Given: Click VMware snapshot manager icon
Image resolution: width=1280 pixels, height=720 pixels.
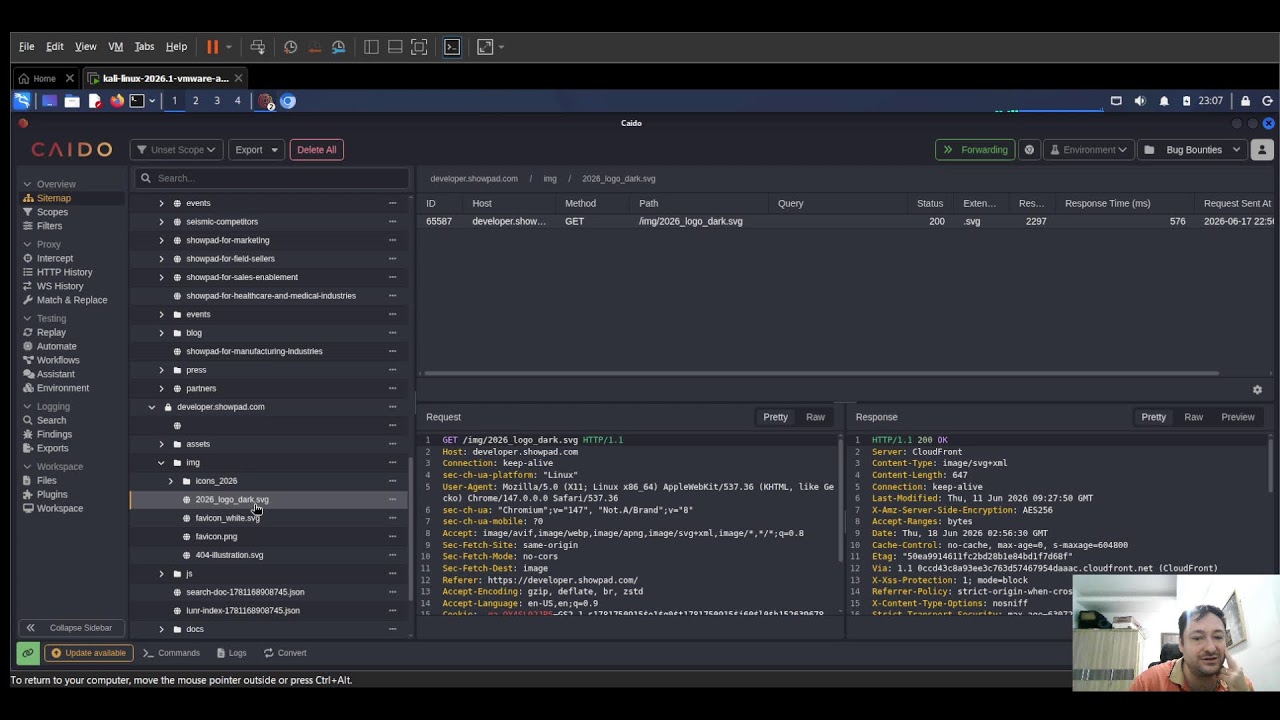Looking at the screenshot, I should pos(339,47).
